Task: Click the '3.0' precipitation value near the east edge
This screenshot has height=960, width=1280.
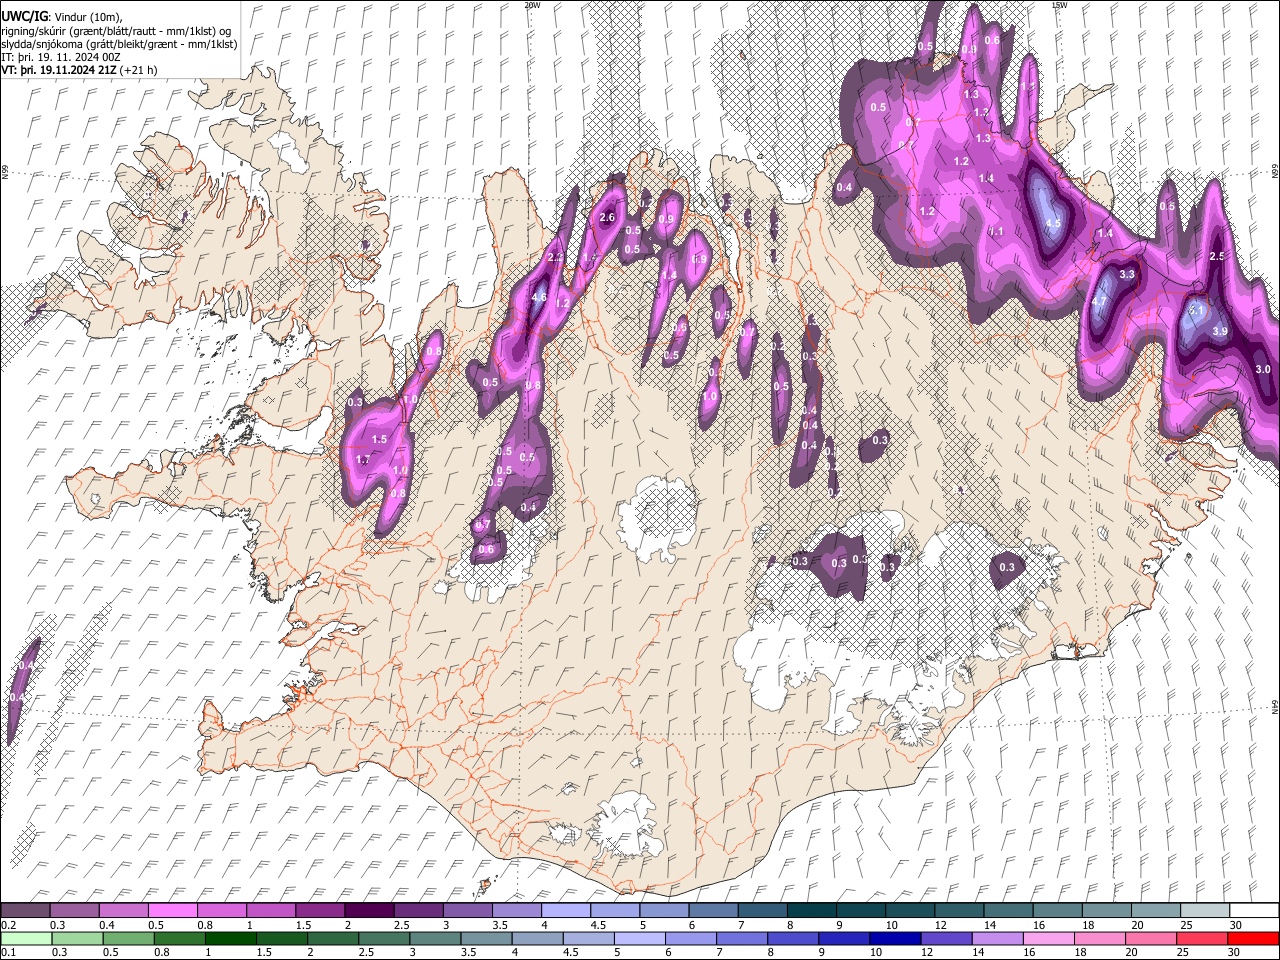Action: pyautogui.click(x=1263, y=369)
